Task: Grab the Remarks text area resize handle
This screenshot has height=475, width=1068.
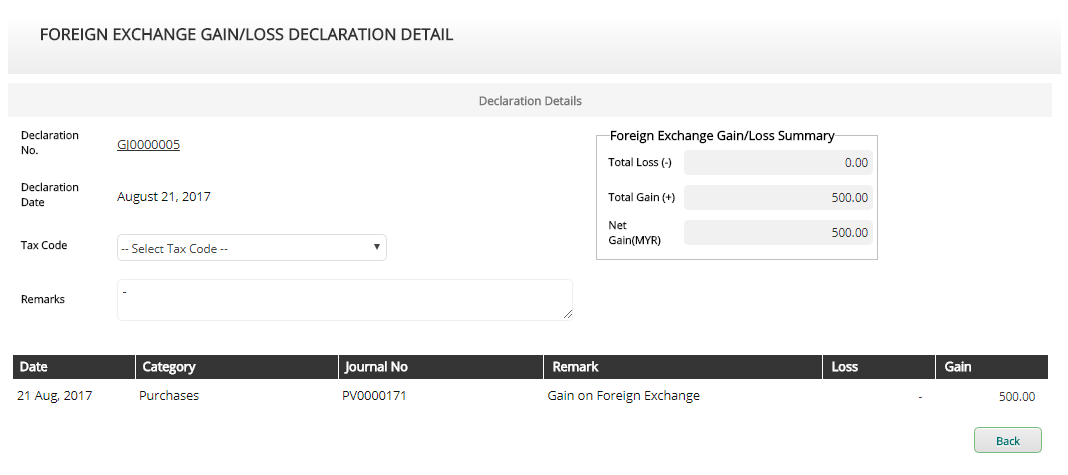Action: coord(568,315)
